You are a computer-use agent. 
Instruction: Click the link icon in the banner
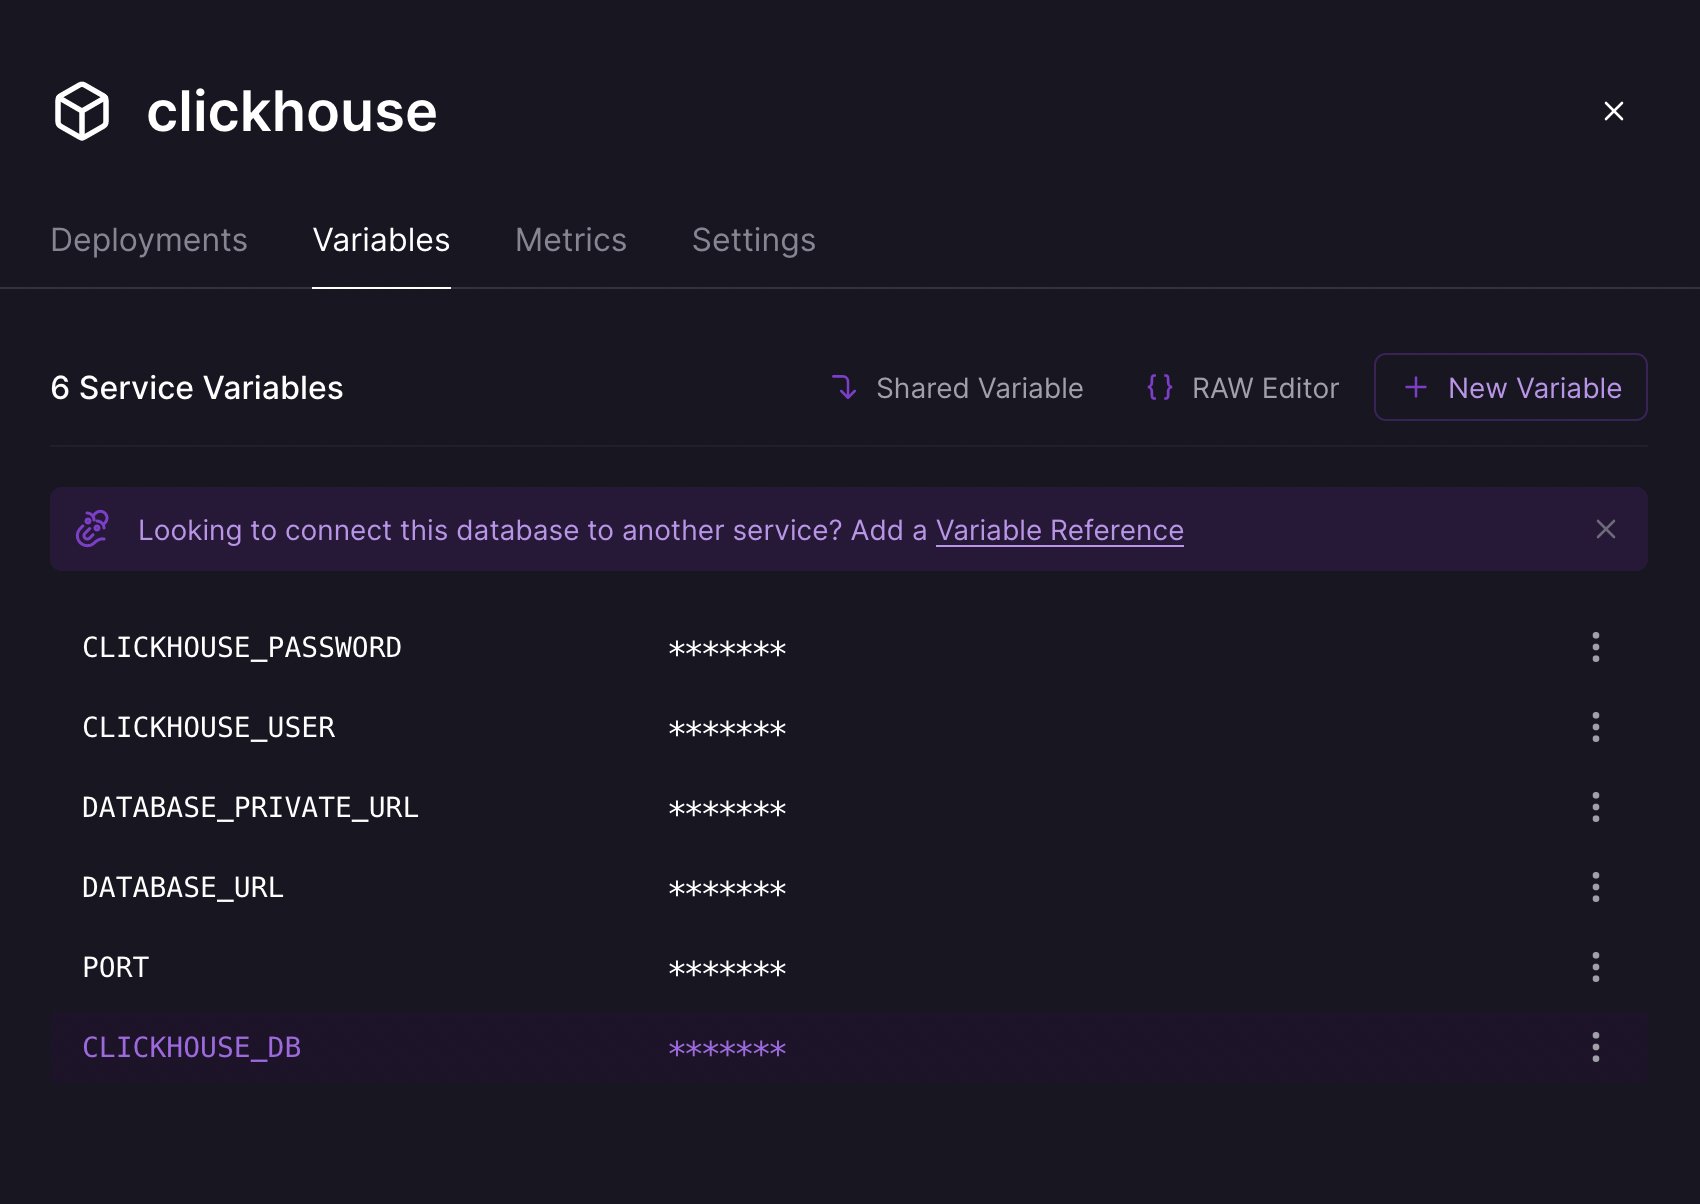click(93, 528)
